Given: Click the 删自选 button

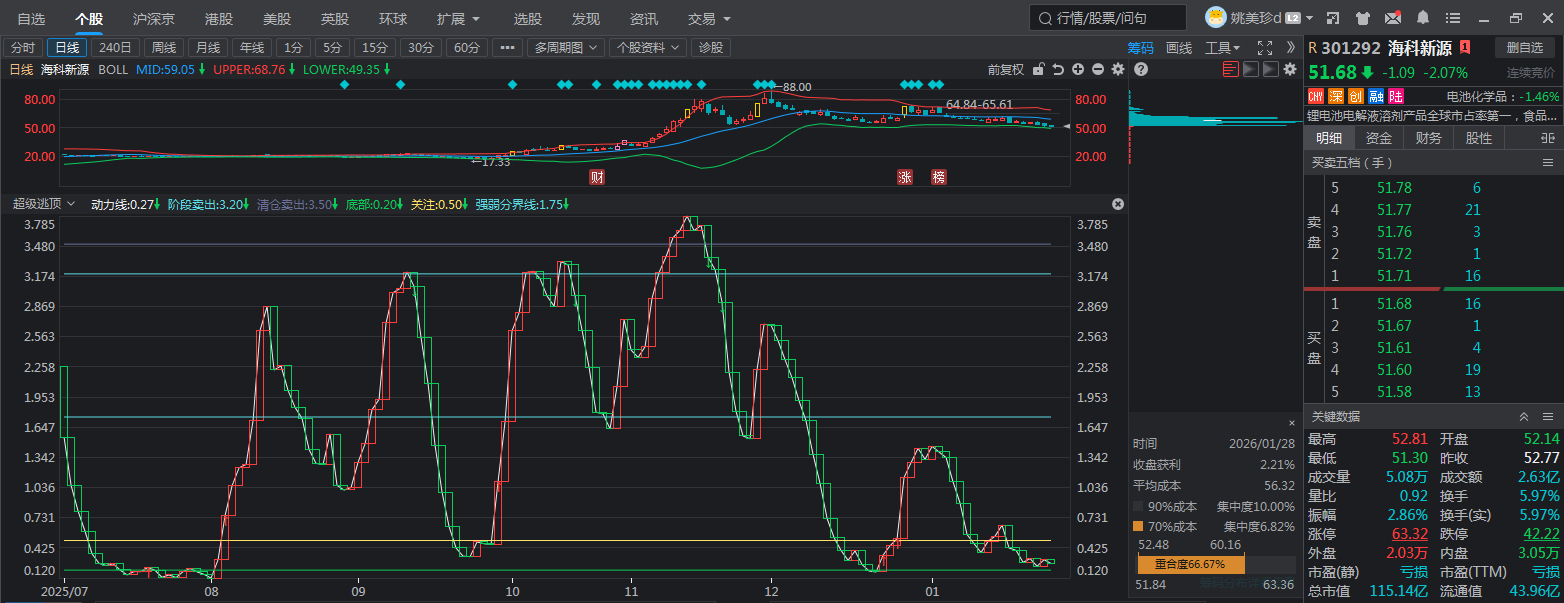Looking at the screenshot, I should pos(1525,47).
